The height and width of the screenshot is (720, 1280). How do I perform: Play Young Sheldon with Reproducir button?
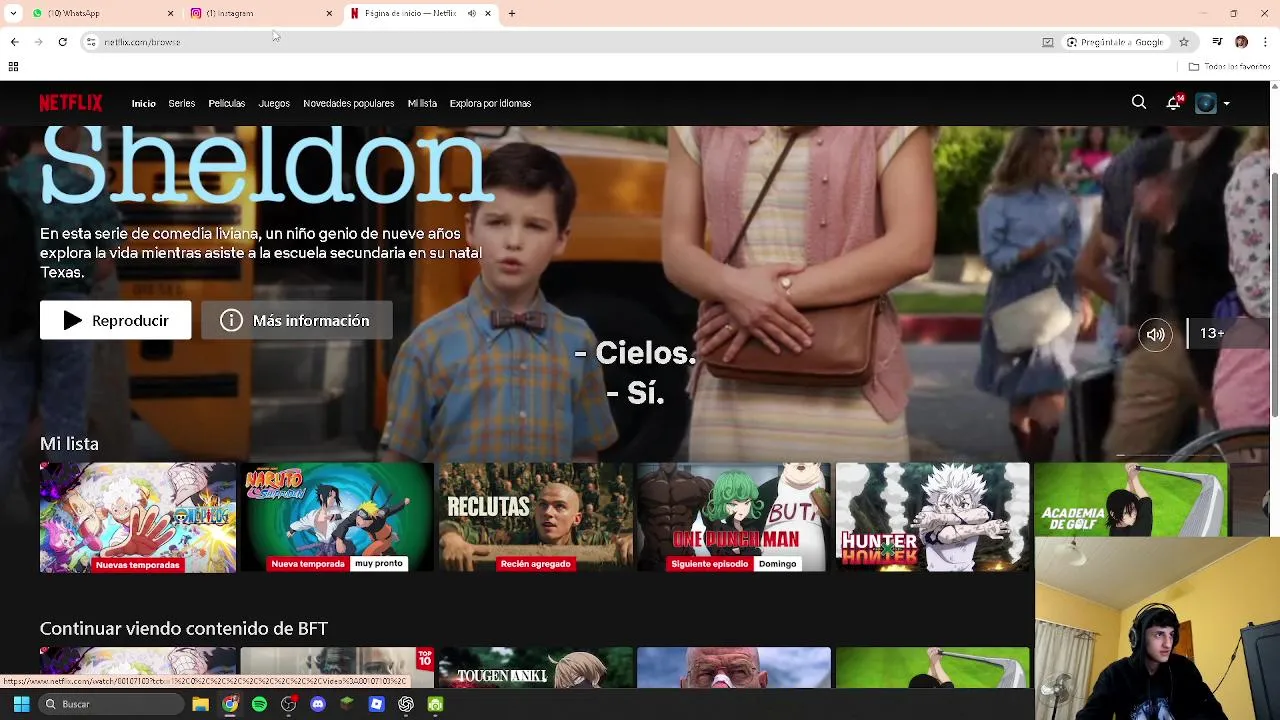tap(115, 320)
